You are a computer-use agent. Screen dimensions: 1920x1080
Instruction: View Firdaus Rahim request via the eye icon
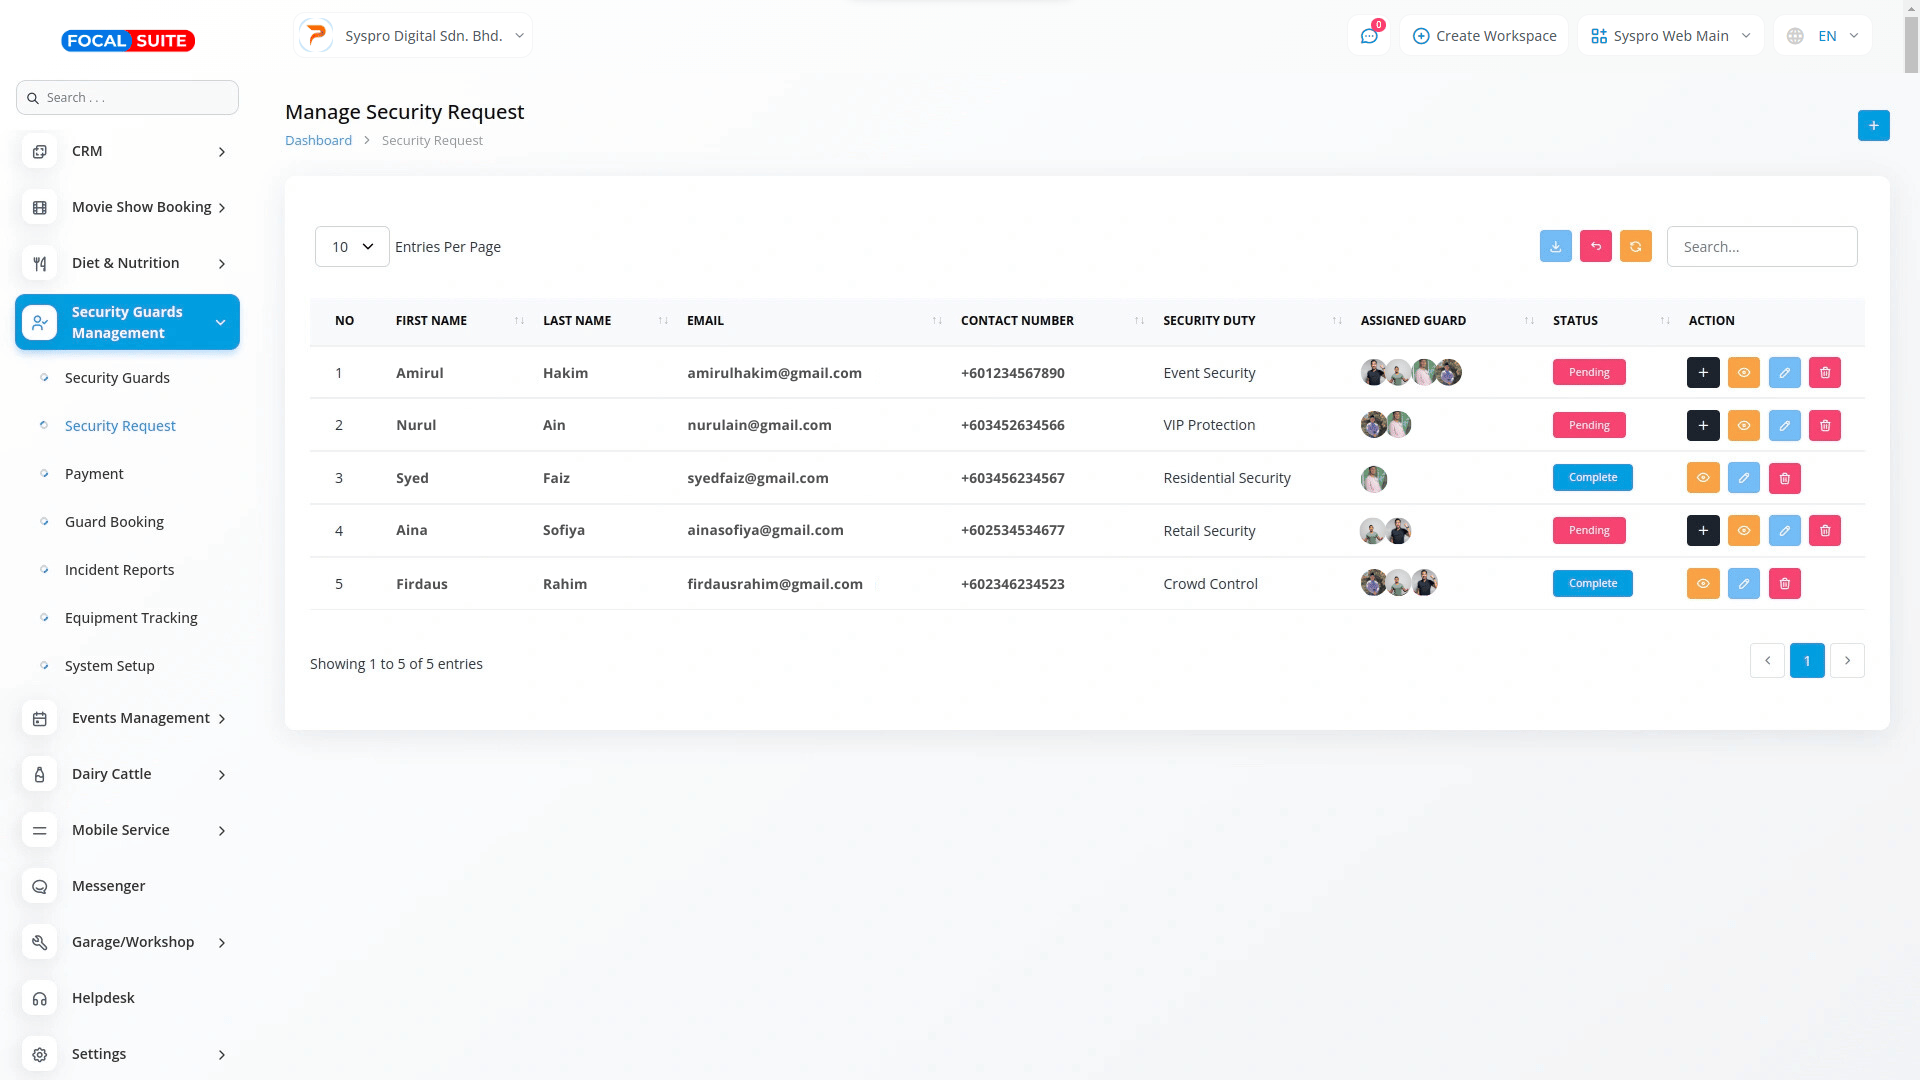[1702, 584]
